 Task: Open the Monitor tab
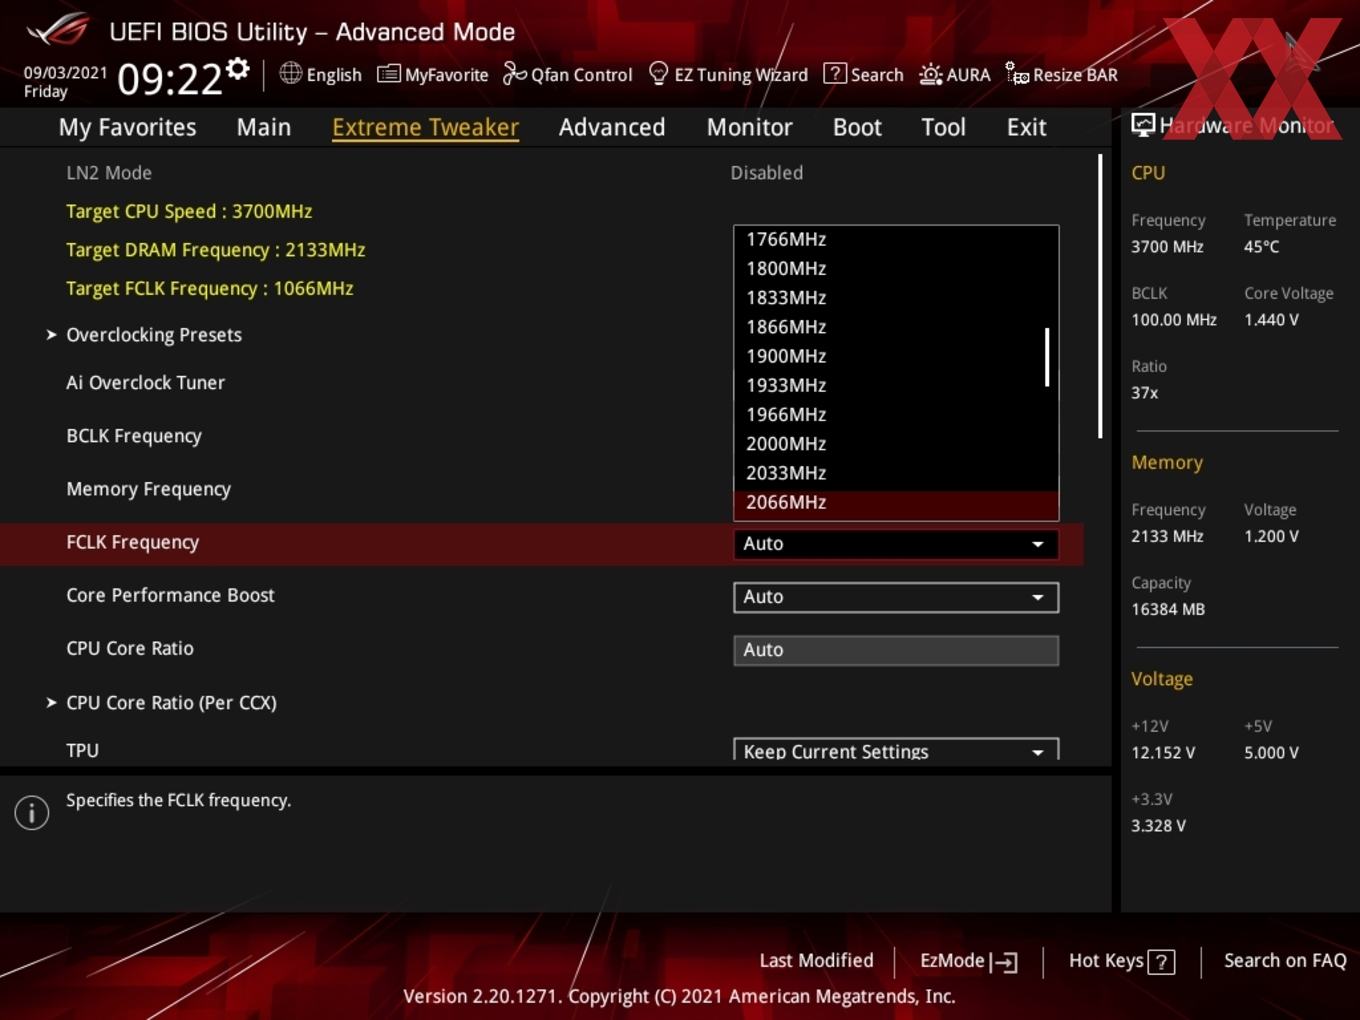pyautogui.click(x=749, y=127)
